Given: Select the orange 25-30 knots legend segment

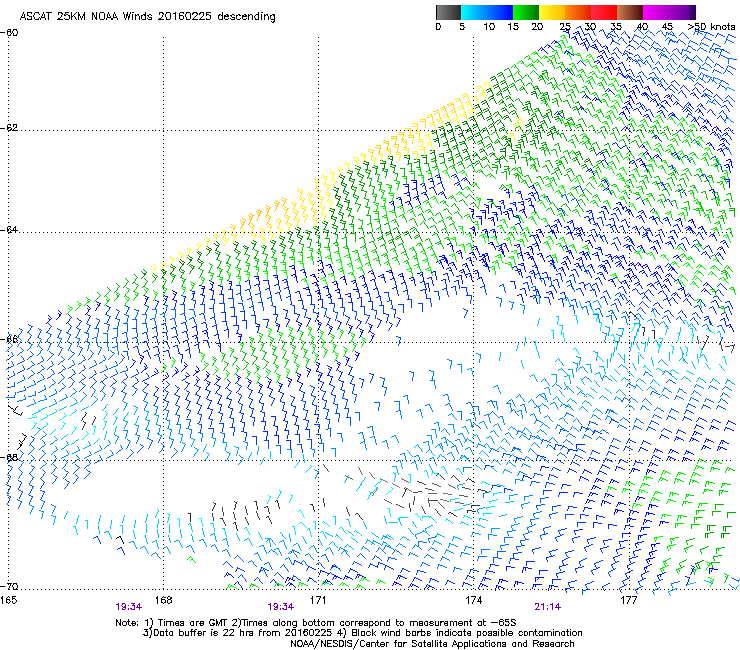Looking at the screenshot, I should pos(578,12).
